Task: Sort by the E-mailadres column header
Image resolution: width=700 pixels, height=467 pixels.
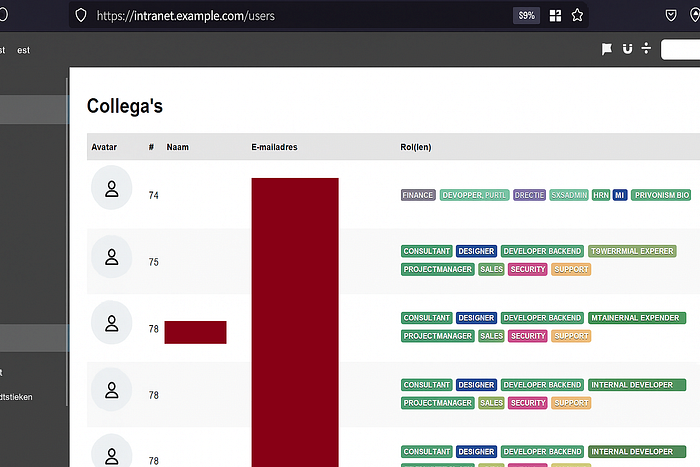Action: [x=274, y=147]
